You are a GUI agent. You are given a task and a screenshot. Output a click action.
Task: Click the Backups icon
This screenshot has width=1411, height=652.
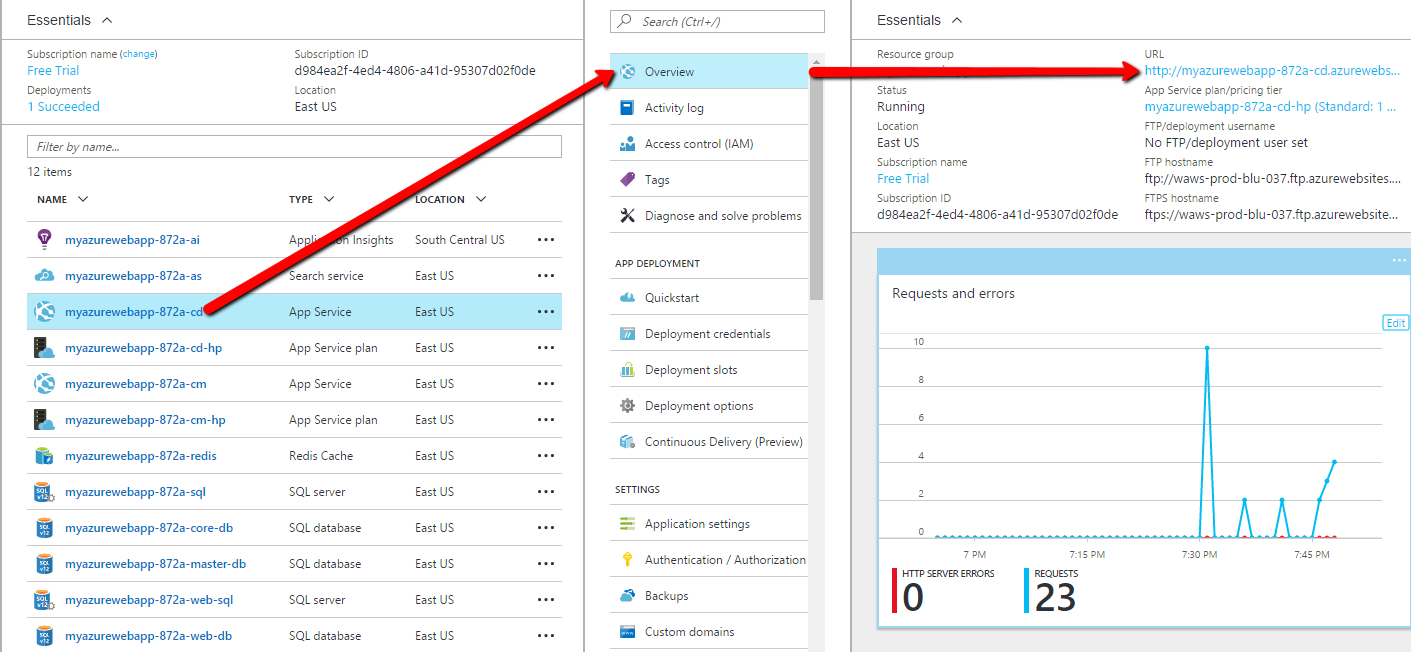(x=628, y=596)
